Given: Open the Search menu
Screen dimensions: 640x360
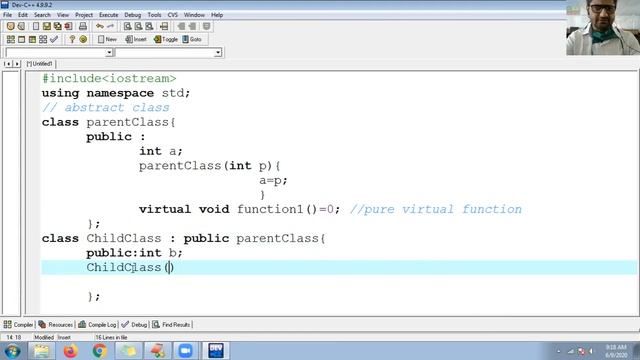Looking at the screenshot, I should click(42, 15).
